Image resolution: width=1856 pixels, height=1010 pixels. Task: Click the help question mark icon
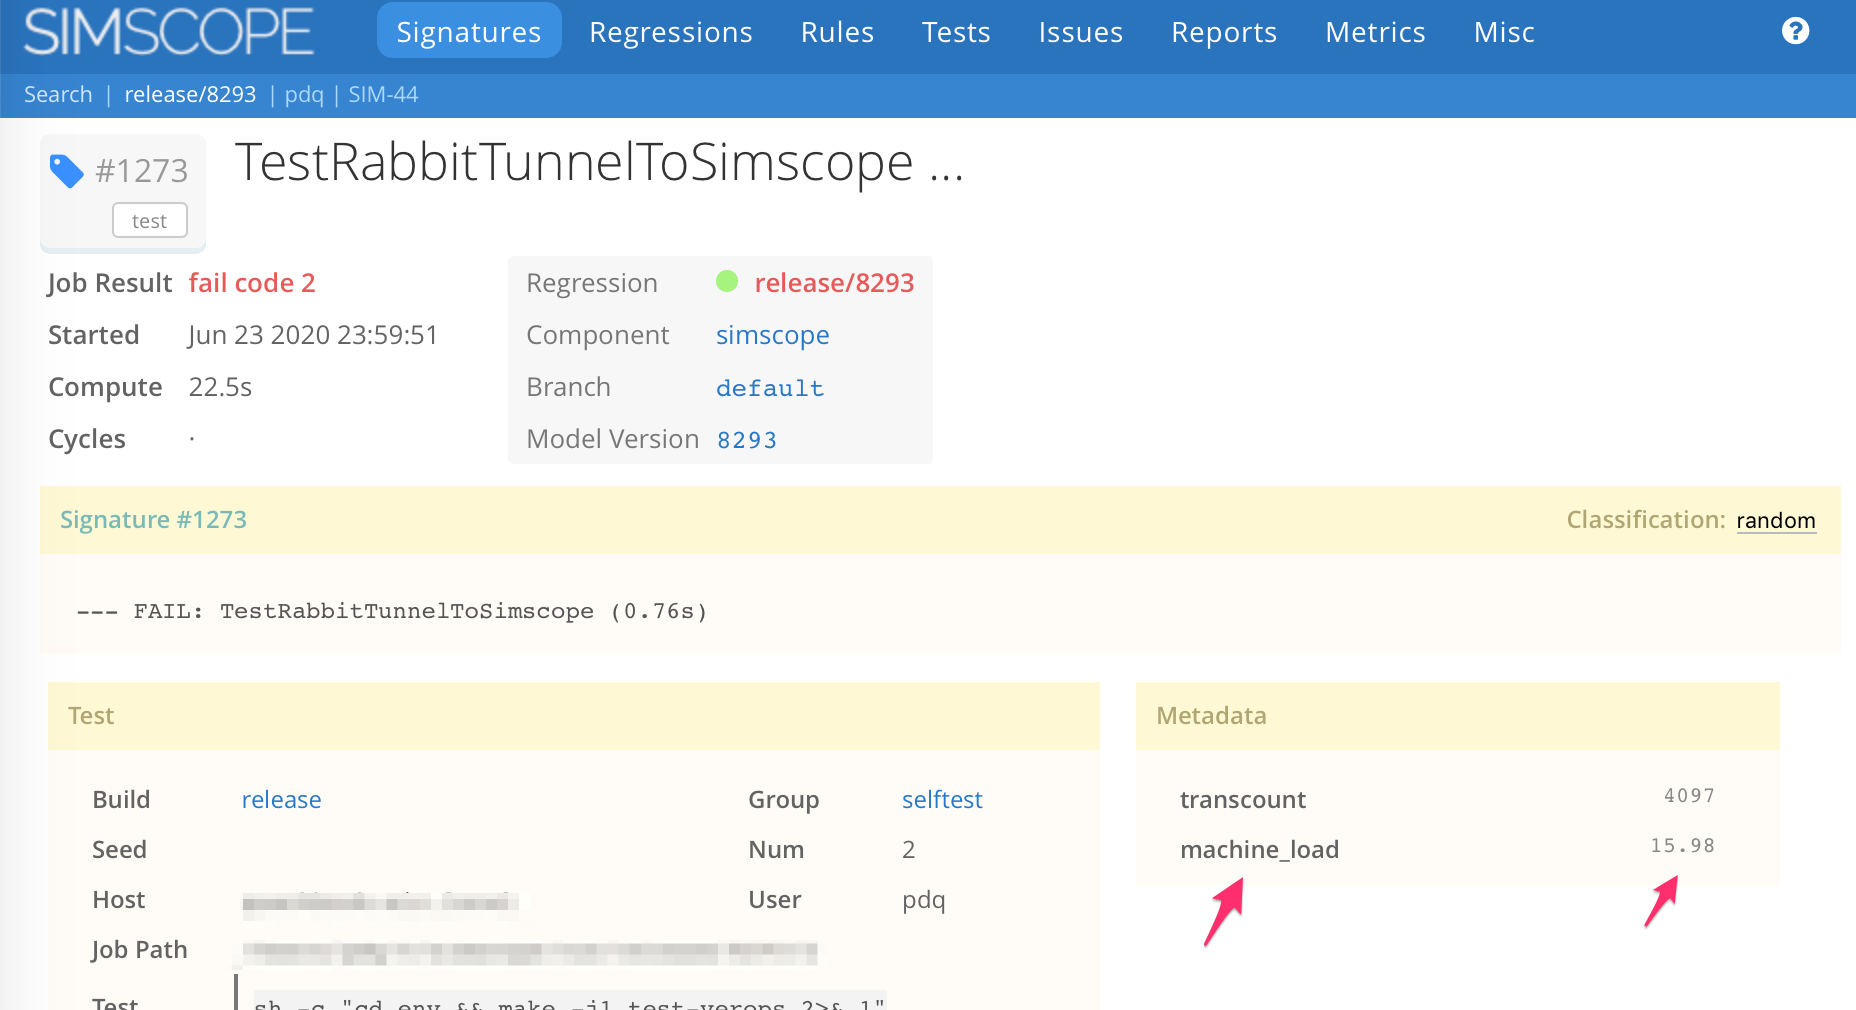[x=1795, y=31]
